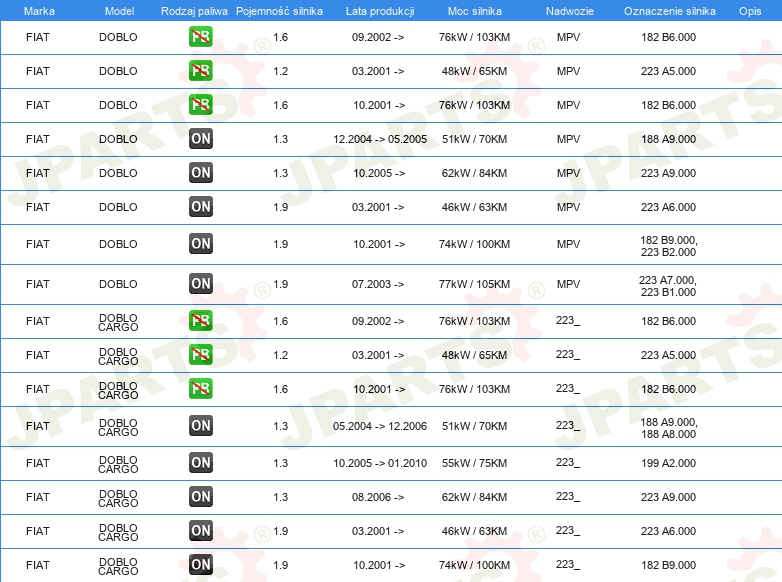The image size is (782, 582).
Task: Click the ON icon in the DOBLO CARGO 74kW / 100KM row
Action: pyautogui.click(x=200, y=565)
